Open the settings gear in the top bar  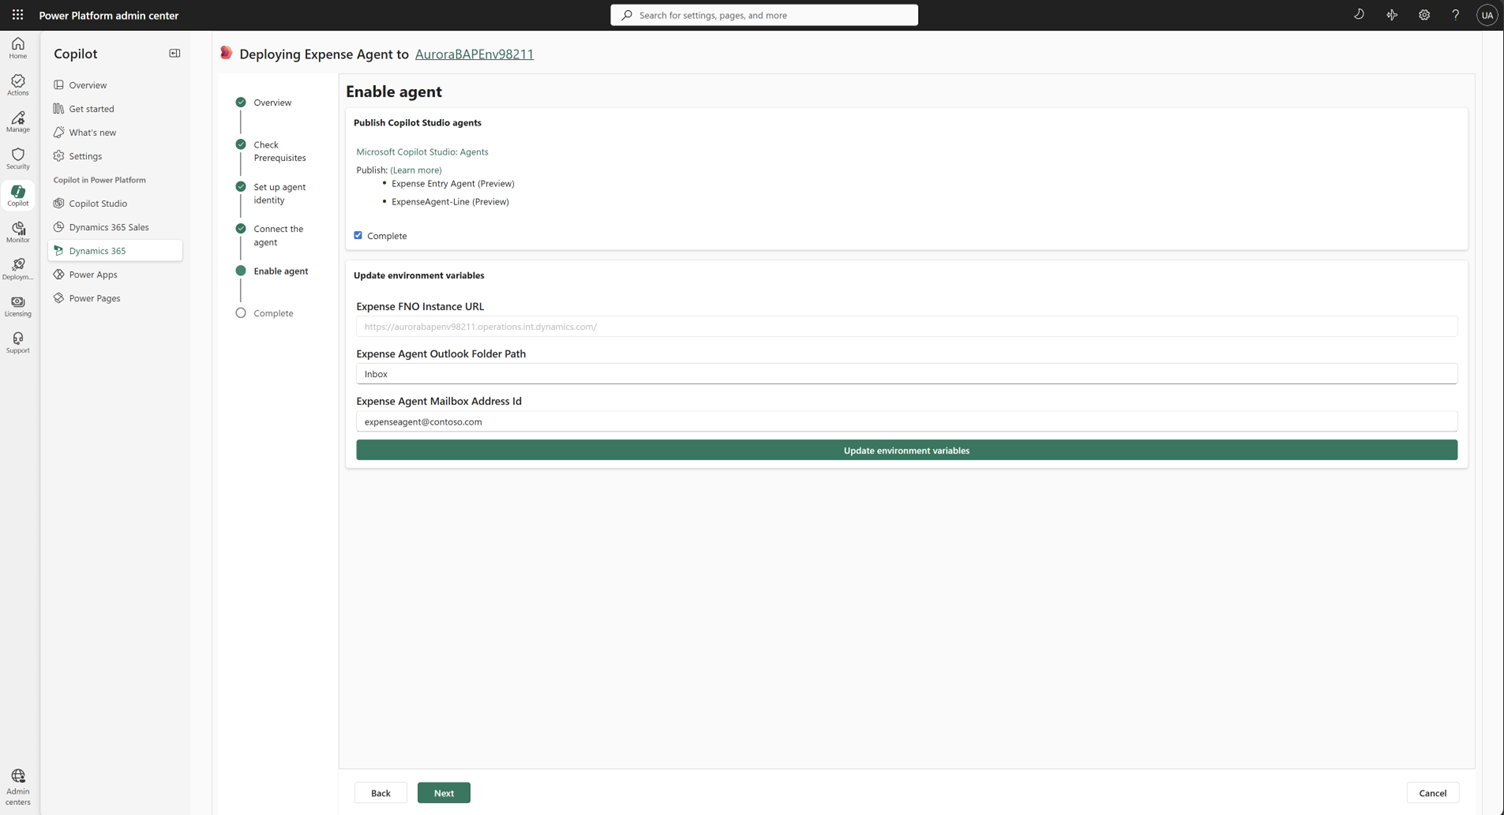tap(1424, 14)
